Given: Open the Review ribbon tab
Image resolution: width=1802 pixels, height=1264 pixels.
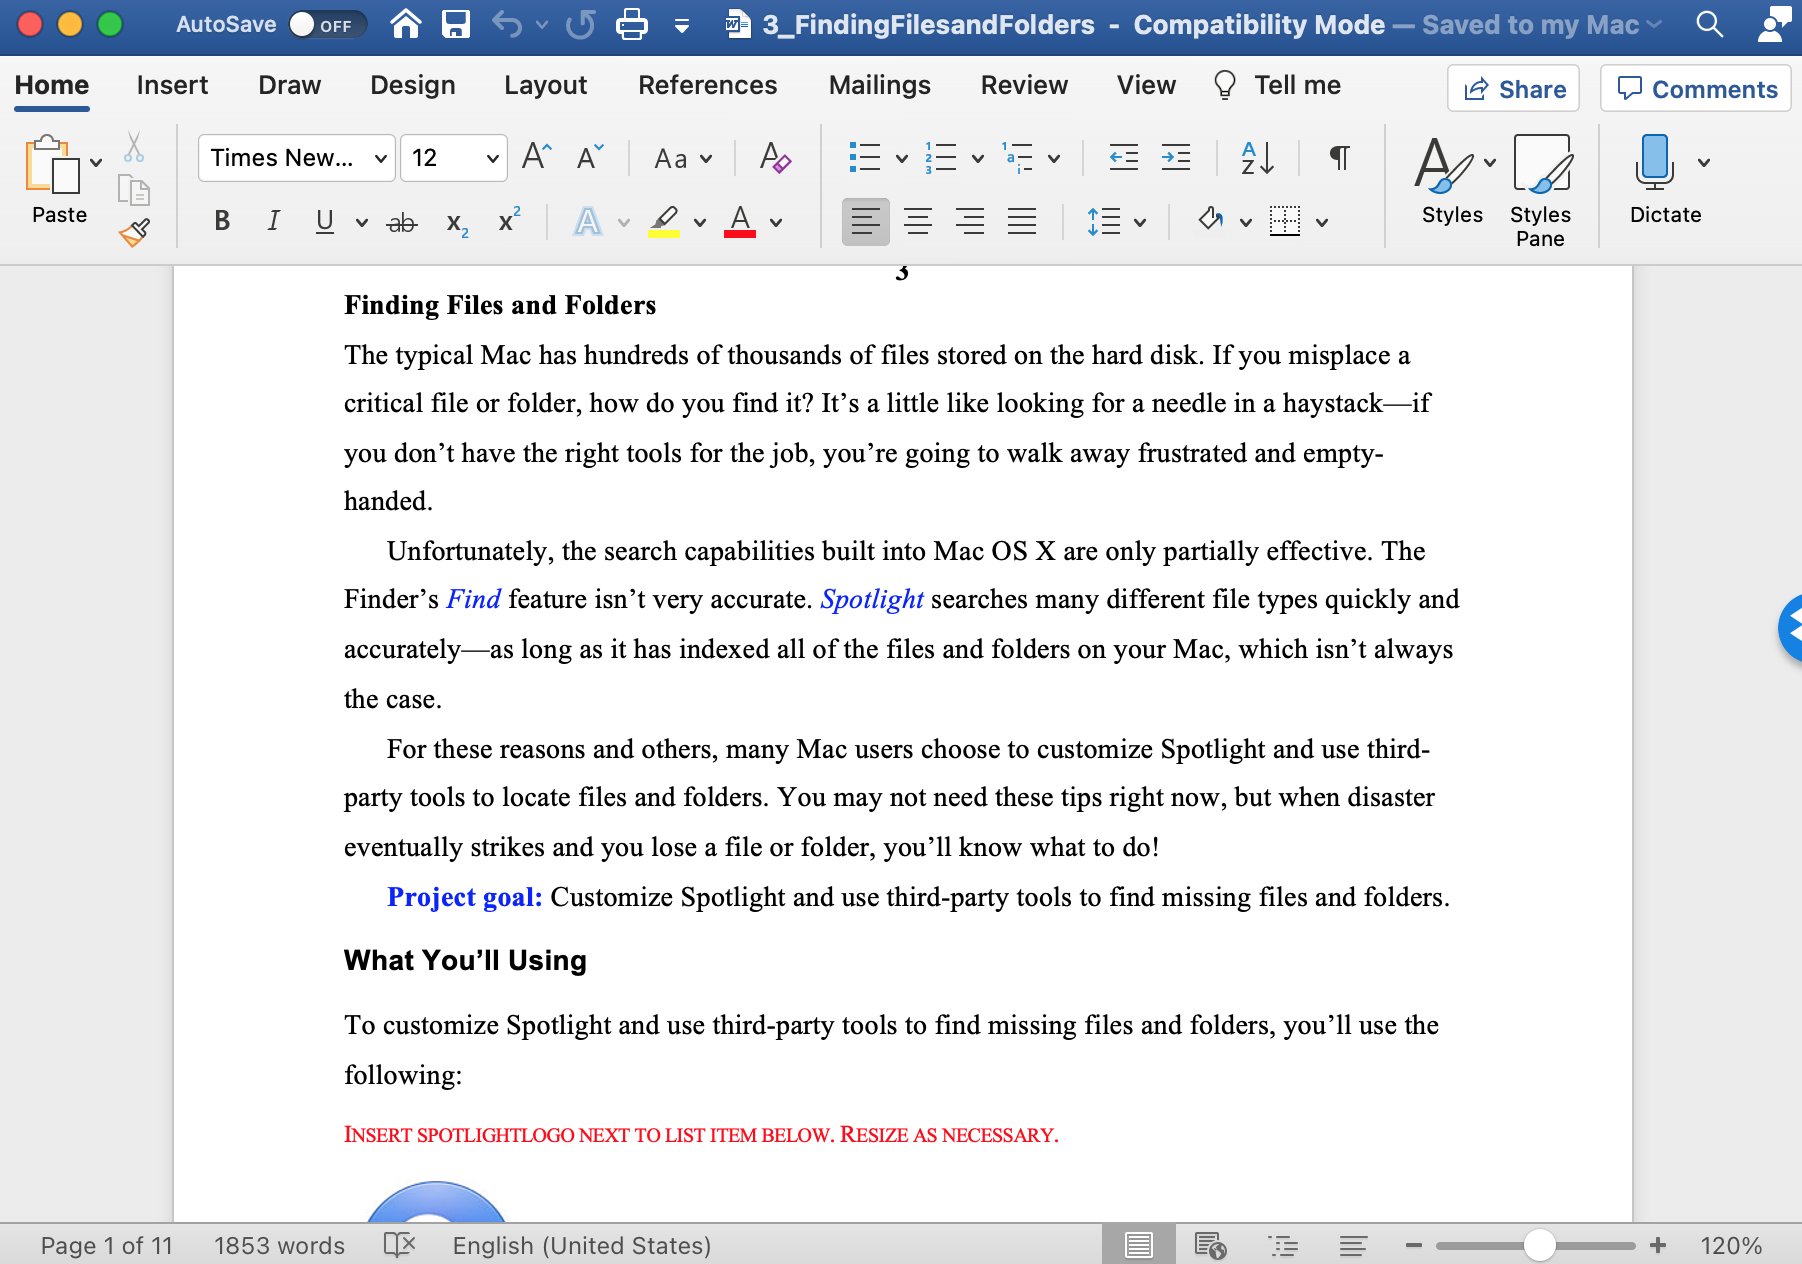Looking at the screenshot, I should tap(1023, 85).
